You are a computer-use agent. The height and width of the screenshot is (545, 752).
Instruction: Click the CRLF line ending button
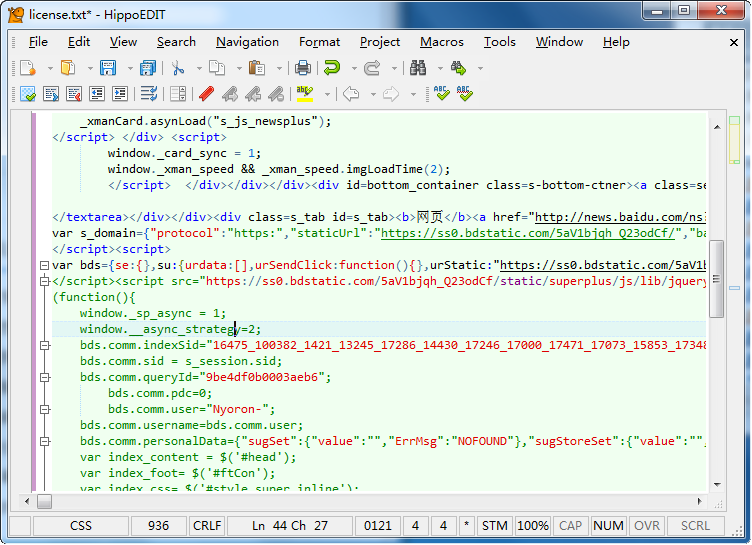[207, 525]
